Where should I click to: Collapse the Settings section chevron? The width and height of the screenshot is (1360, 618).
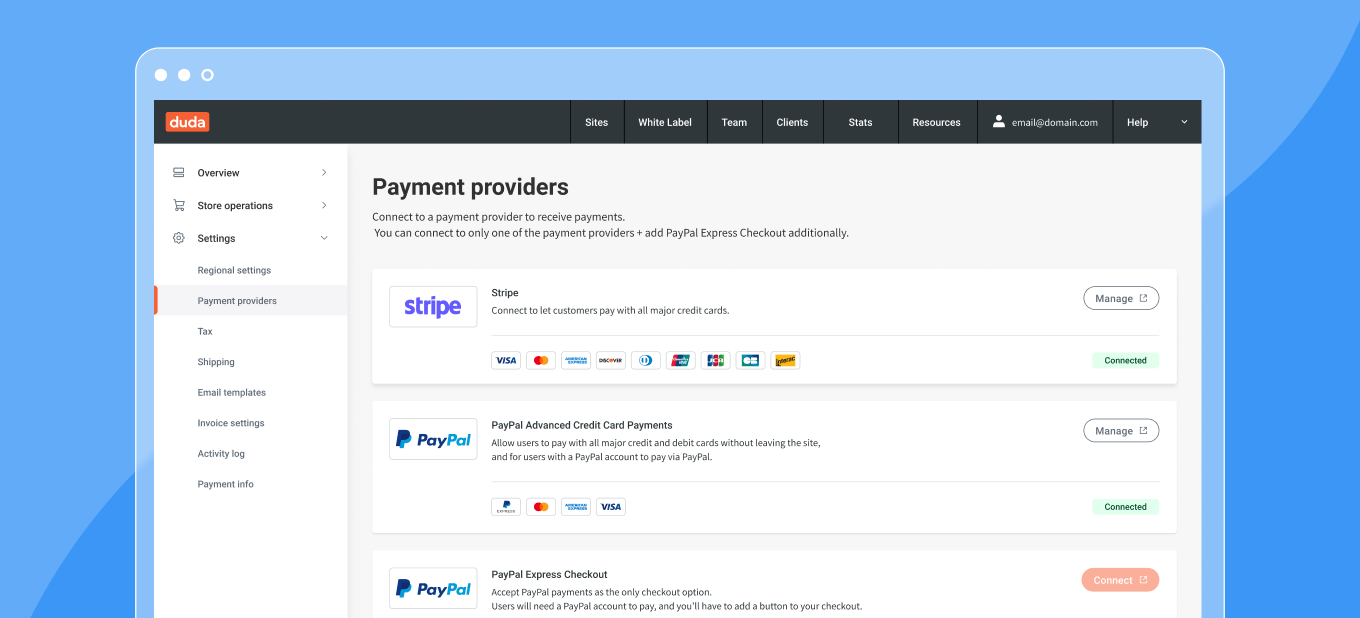pyautogui.click(x=324, y=238)
